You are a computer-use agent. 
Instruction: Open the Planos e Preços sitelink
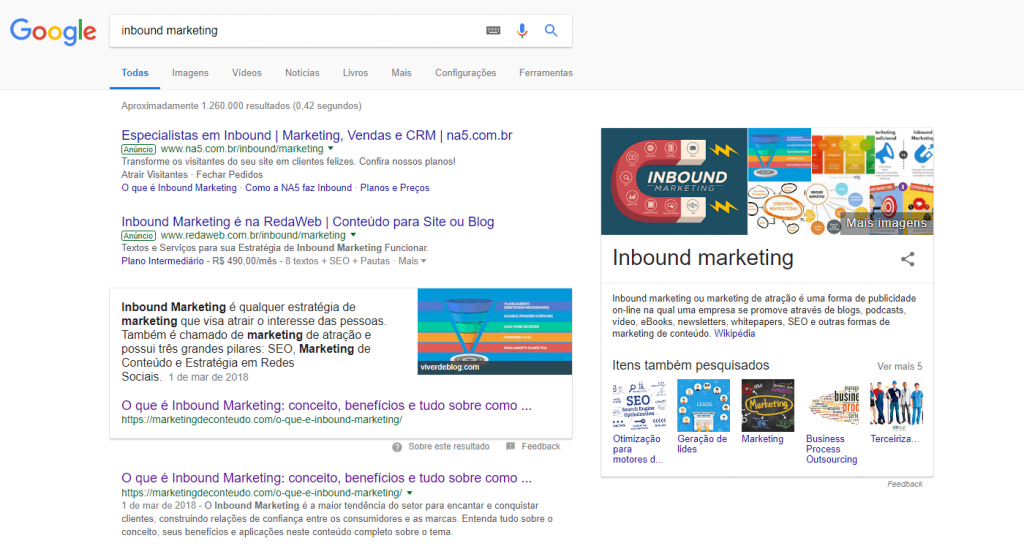394,188
